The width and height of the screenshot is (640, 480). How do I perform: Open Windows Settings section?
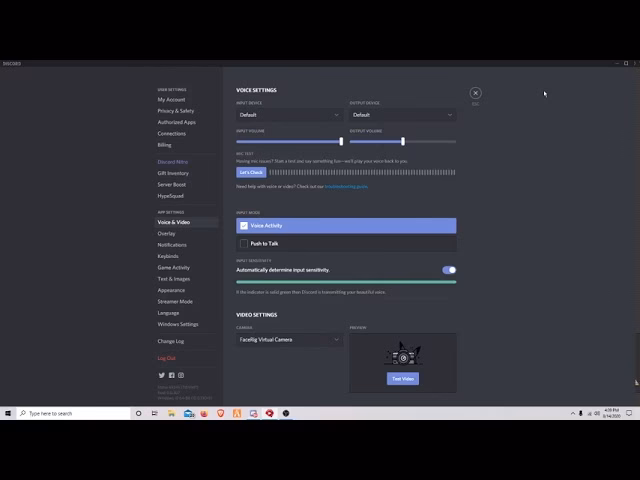coord(178,324)
